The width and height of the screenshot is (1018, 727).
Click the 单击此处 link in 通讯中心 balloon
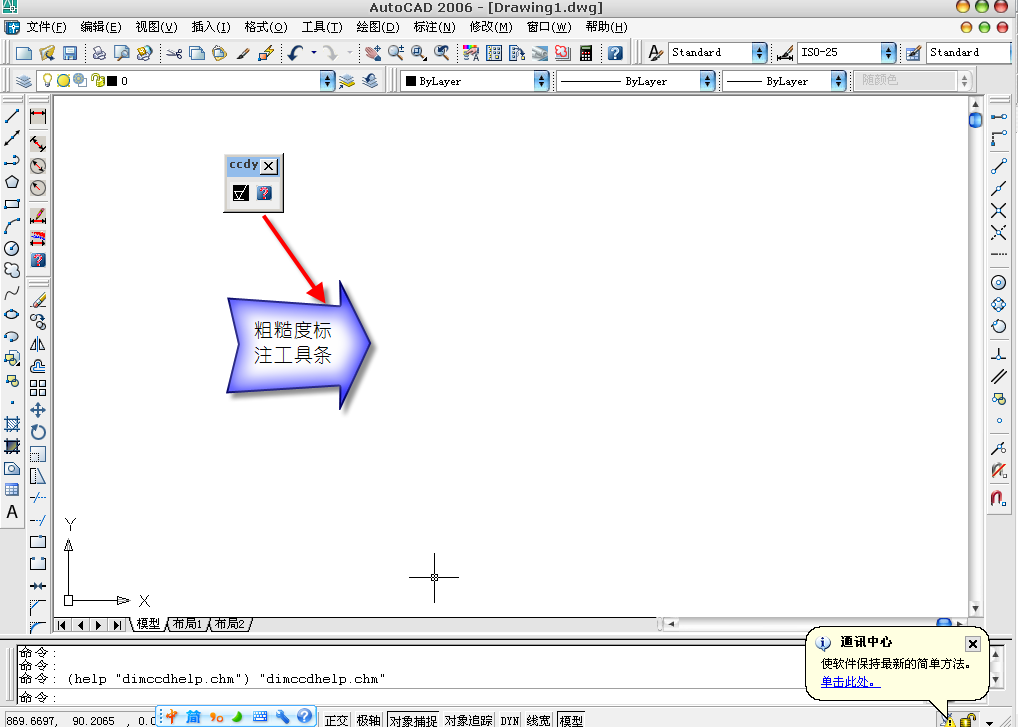[850, 682]
